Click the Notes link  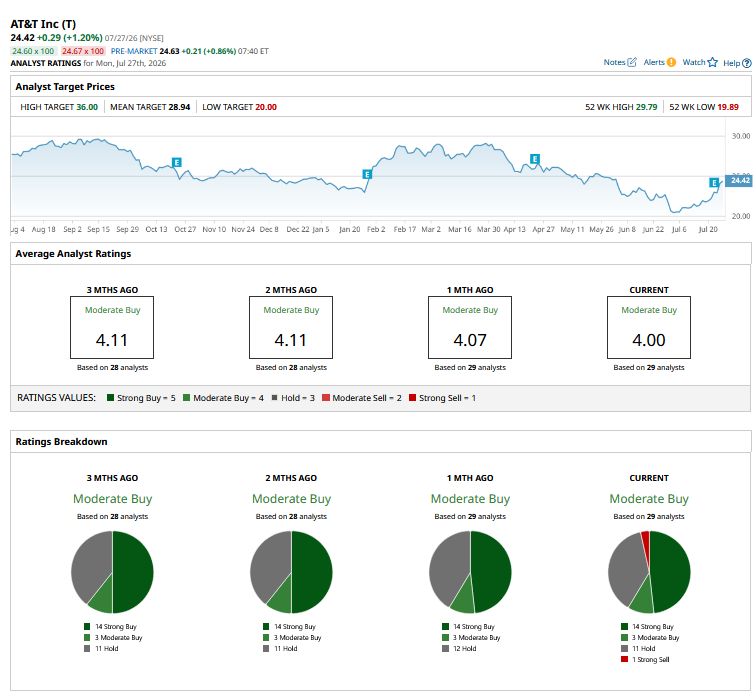pos(614,62)
